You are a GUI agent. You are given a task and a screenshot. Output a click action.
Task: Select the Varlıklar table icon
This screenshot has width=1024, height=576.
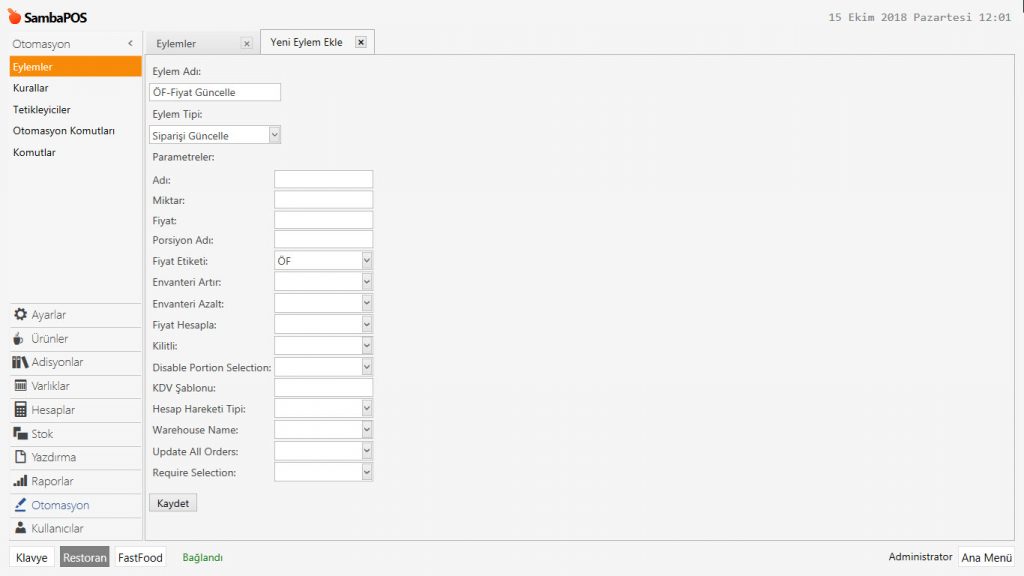[20, 386]
